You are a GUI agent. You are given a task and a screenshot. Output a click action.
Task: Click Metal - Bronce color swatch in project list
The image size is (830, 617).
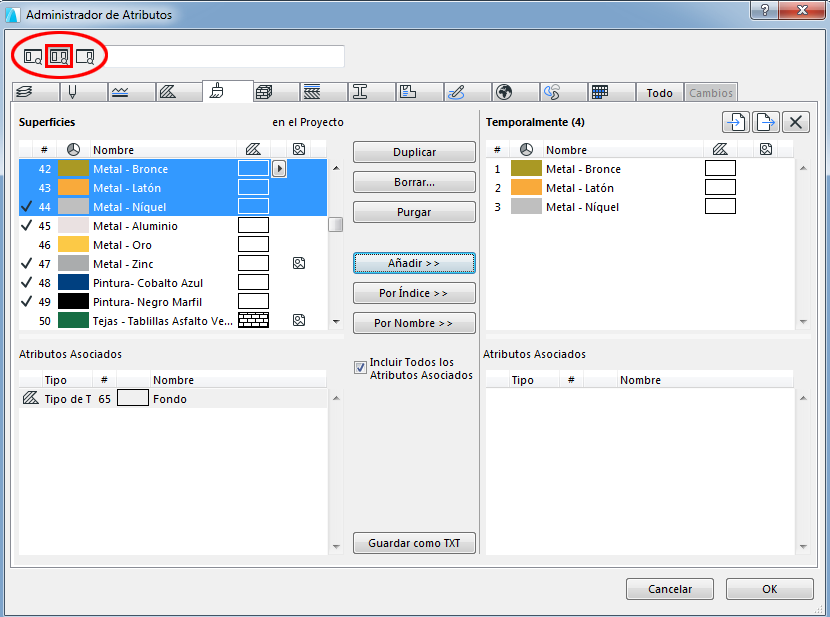click(73, 169)
